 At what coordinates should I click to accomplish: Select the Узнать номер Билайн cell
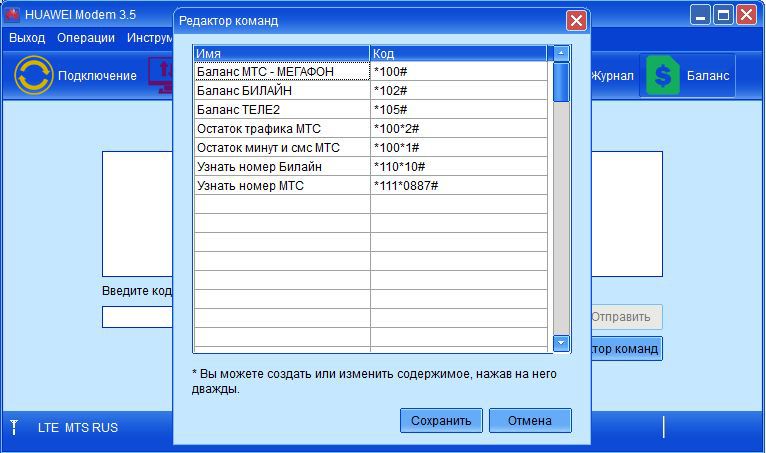(x=282, y=167)
